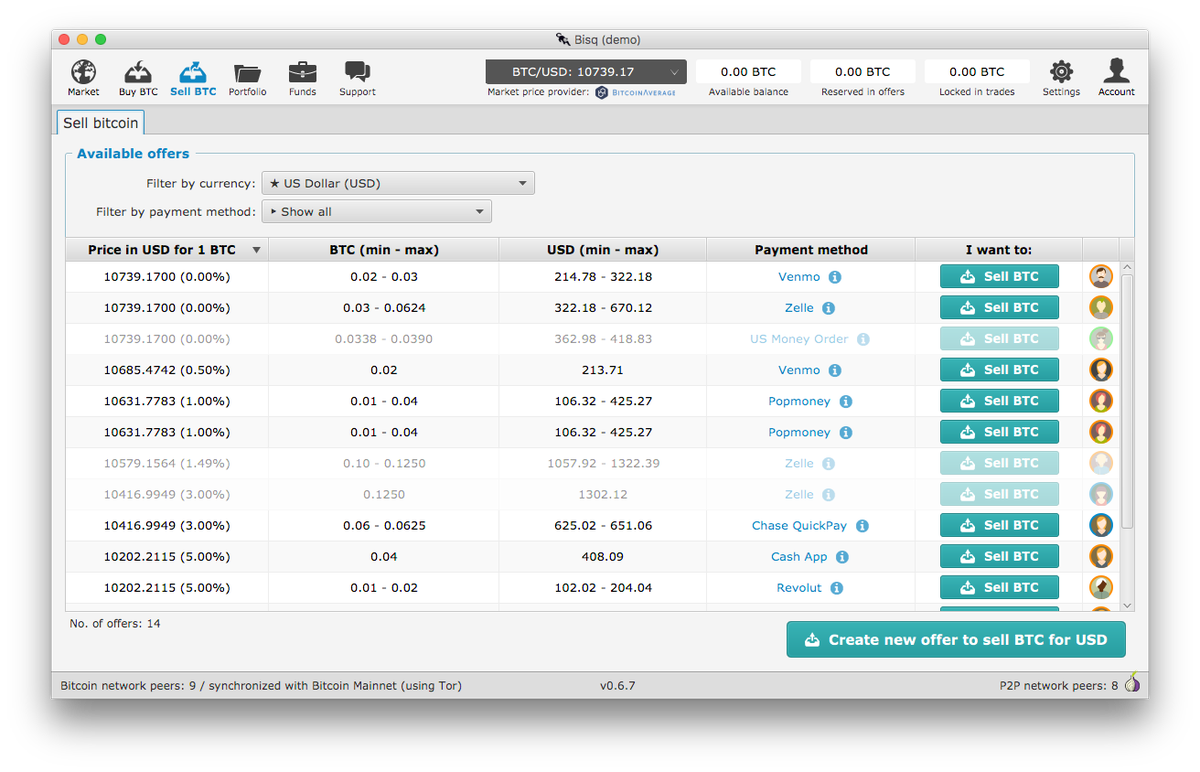The height and width of the screenshot is (772, 1200).
Task: Click price 10579.1564 (1.49%) cell
Action: [167, 464]
